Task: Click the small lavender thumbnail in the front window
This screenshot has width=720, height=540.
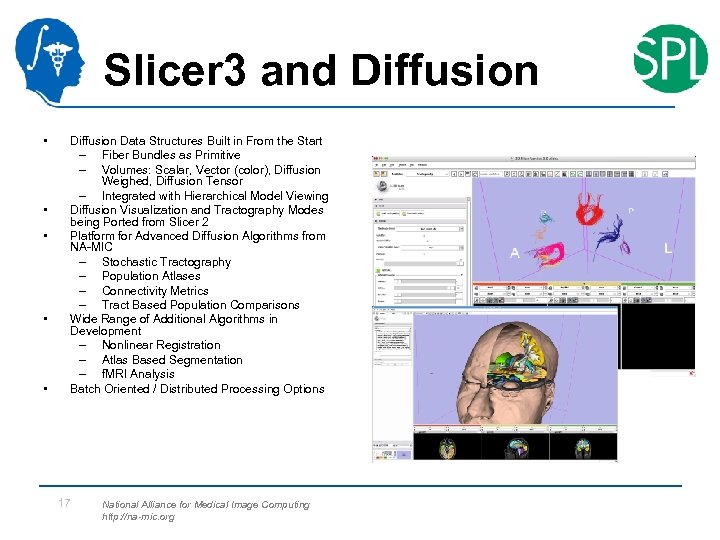Action: point(404,455)
